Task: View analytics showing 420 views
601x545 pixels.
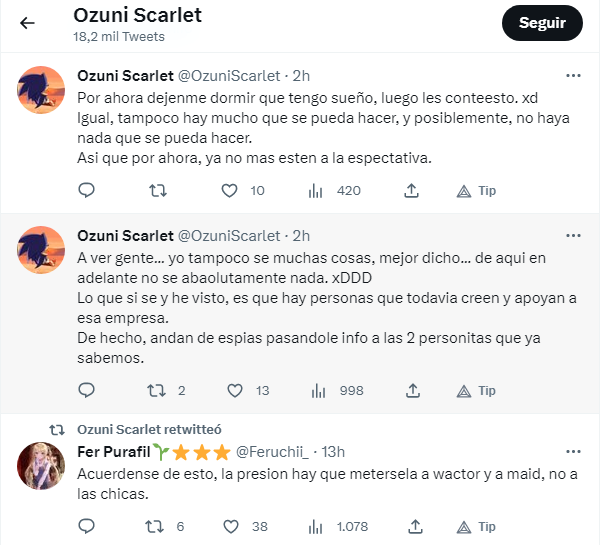Action: [x=316, y=190]
